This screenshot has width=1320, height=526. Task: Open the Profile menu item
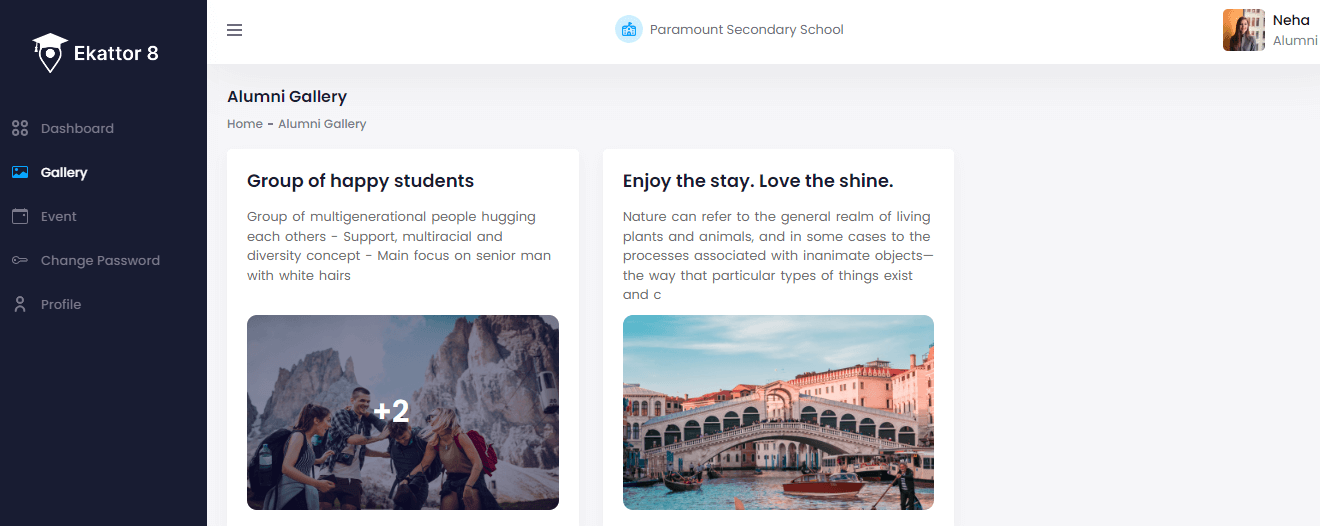61,304
